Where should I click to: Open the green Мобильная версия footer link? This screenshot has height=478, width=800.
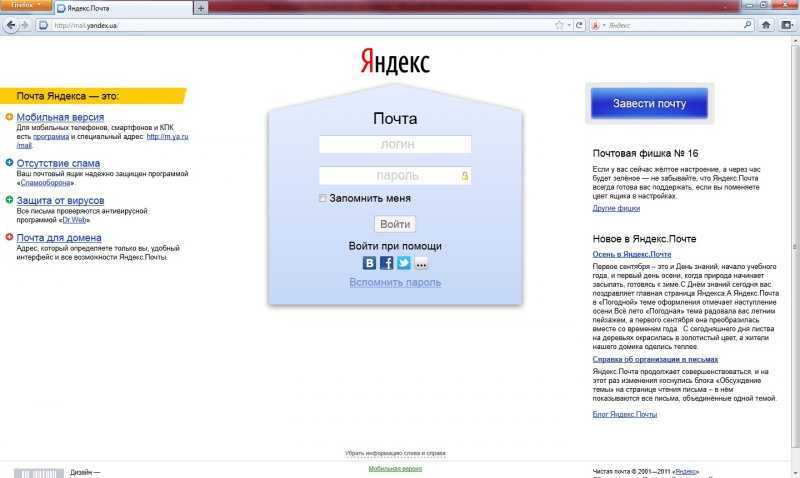395,469
